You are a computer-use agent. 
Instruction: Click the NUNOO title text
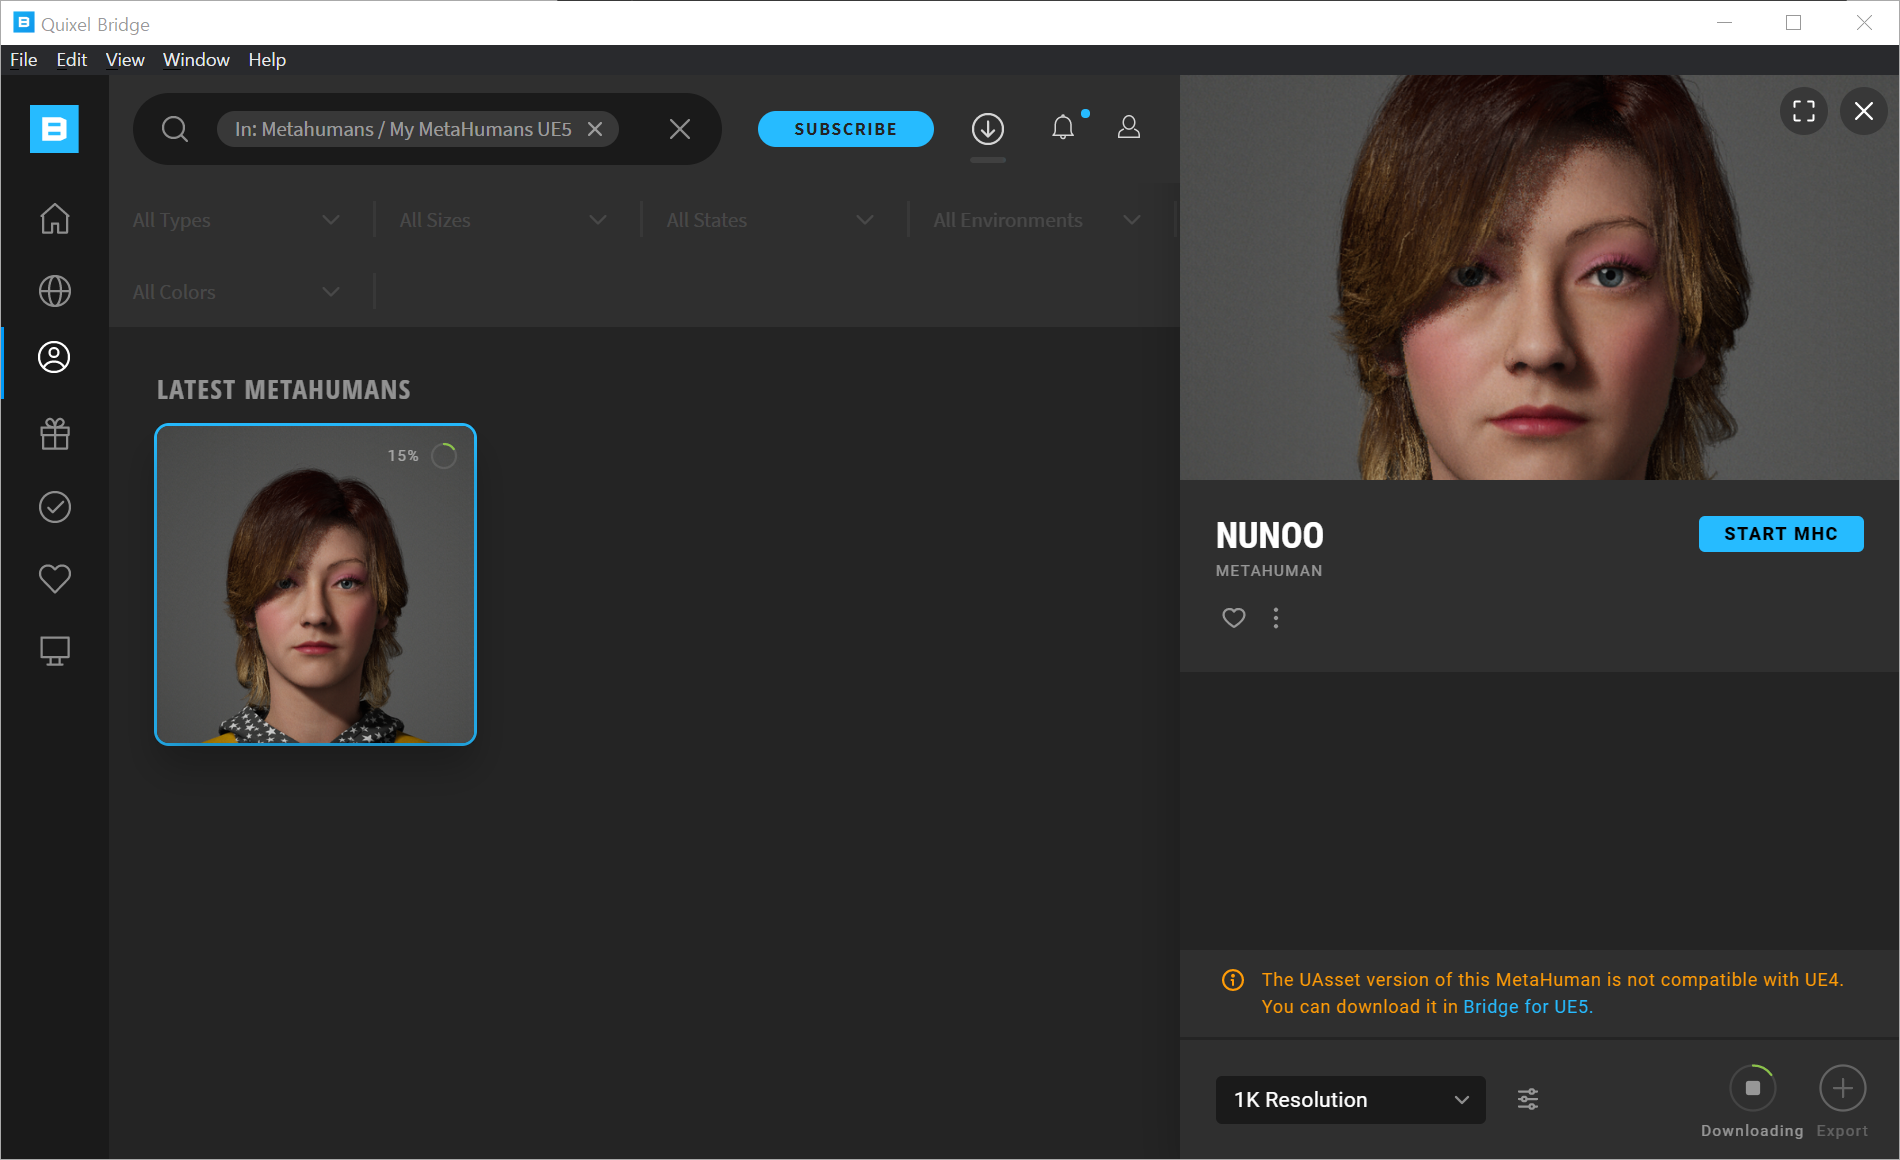[x=1270, y=536]
